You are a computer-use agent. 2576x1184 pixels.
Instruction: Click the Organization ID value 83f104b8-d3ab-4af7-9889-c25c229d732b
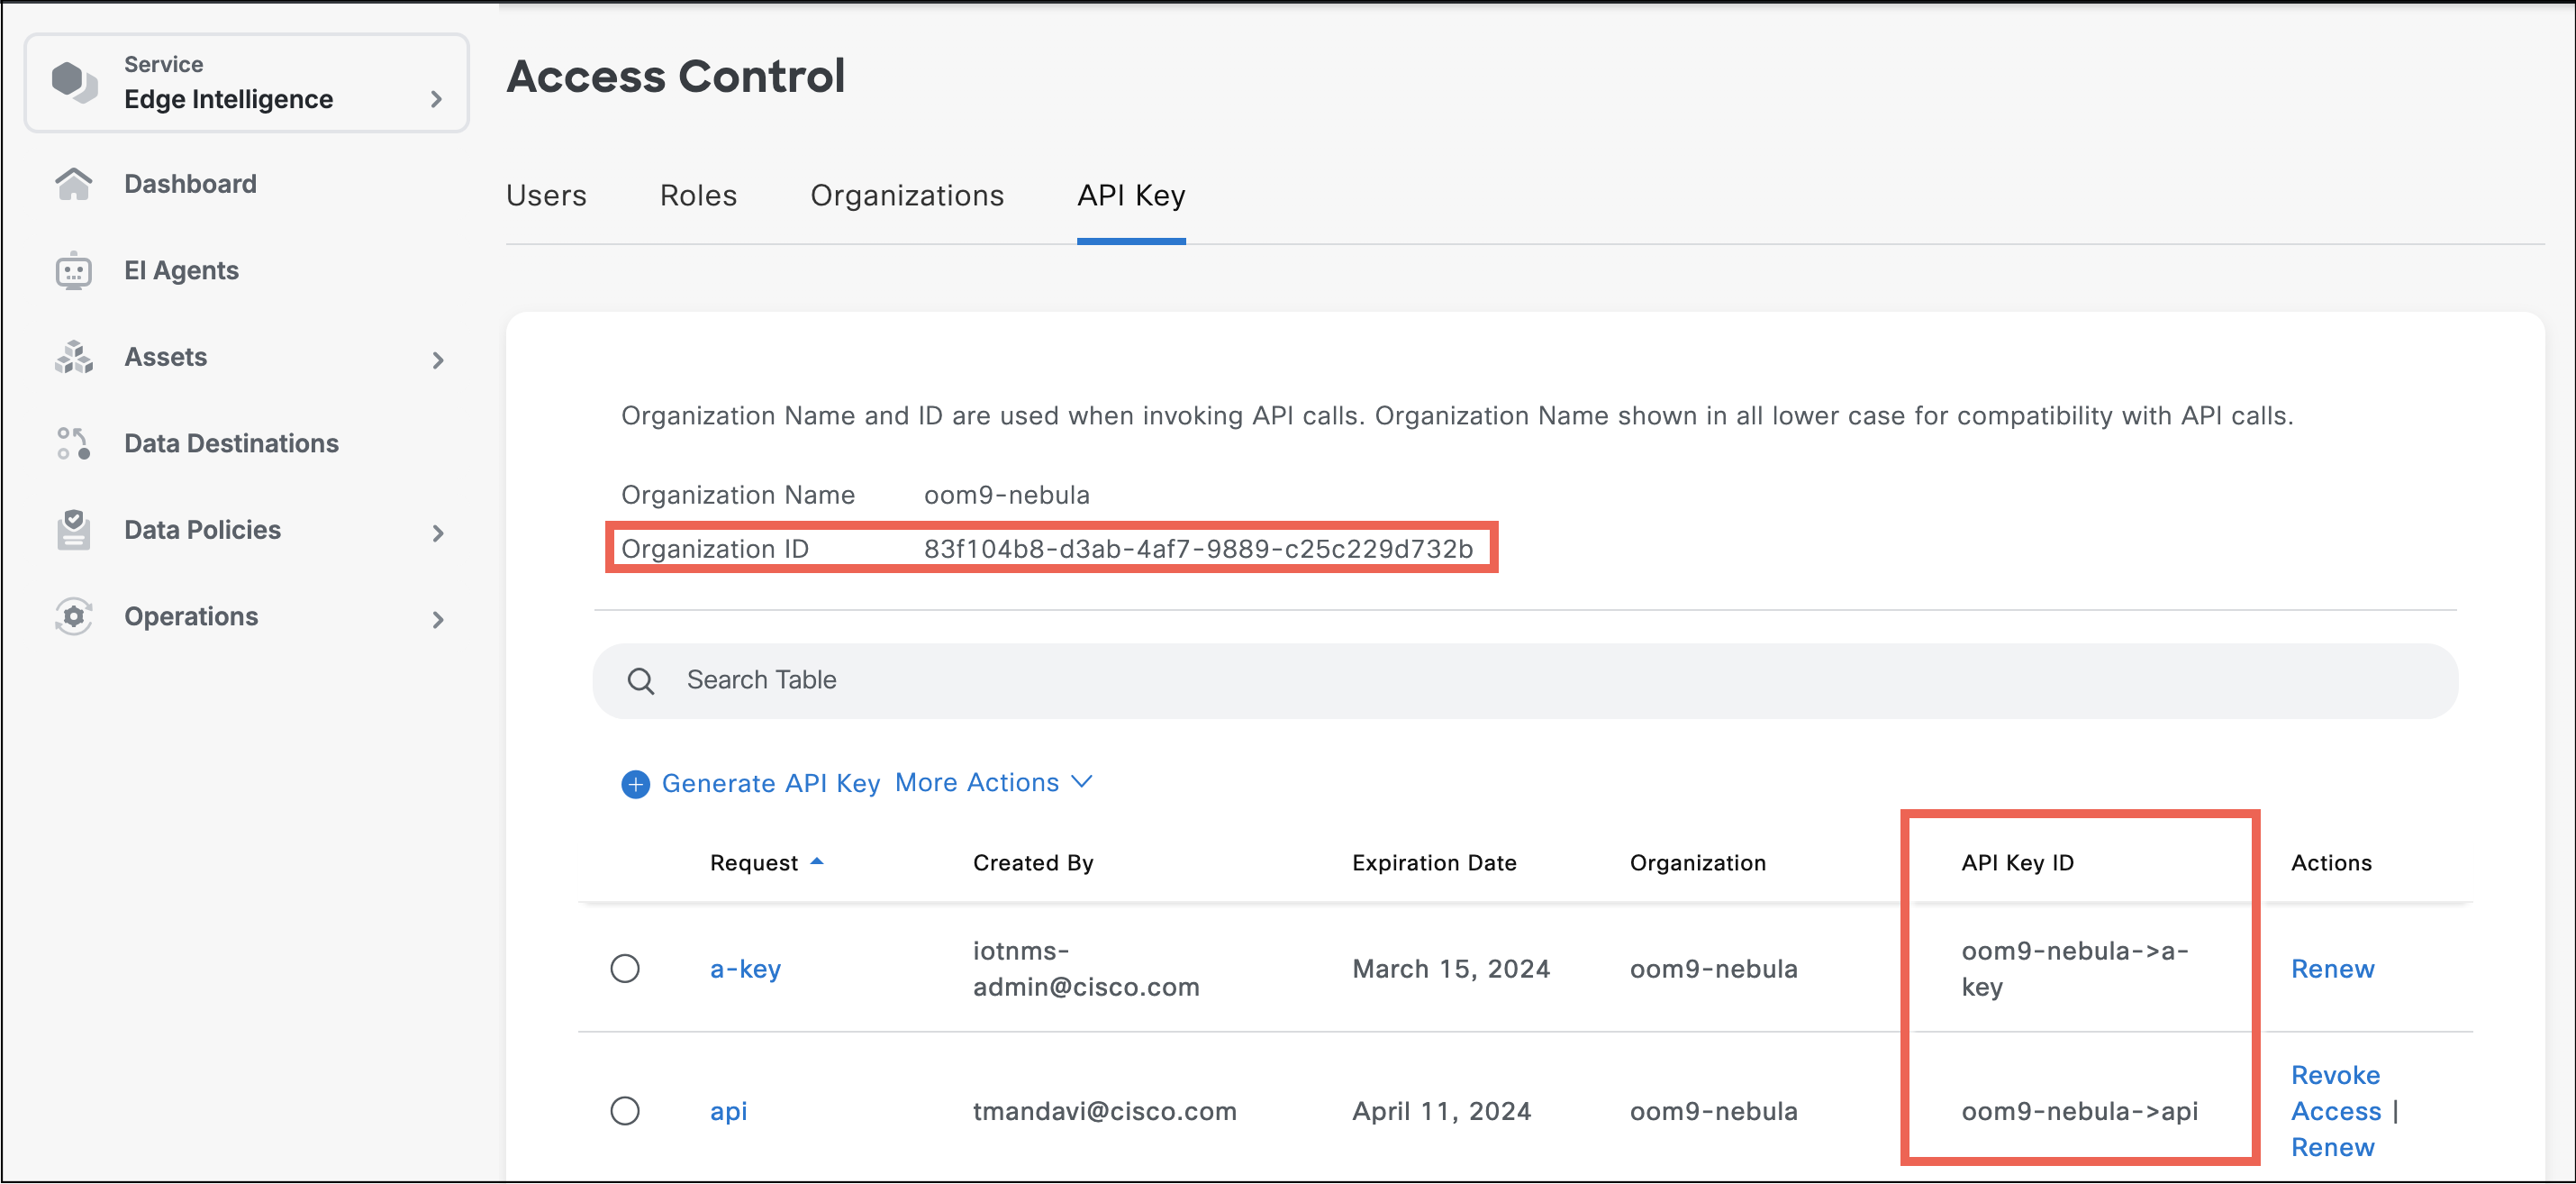1198,549
